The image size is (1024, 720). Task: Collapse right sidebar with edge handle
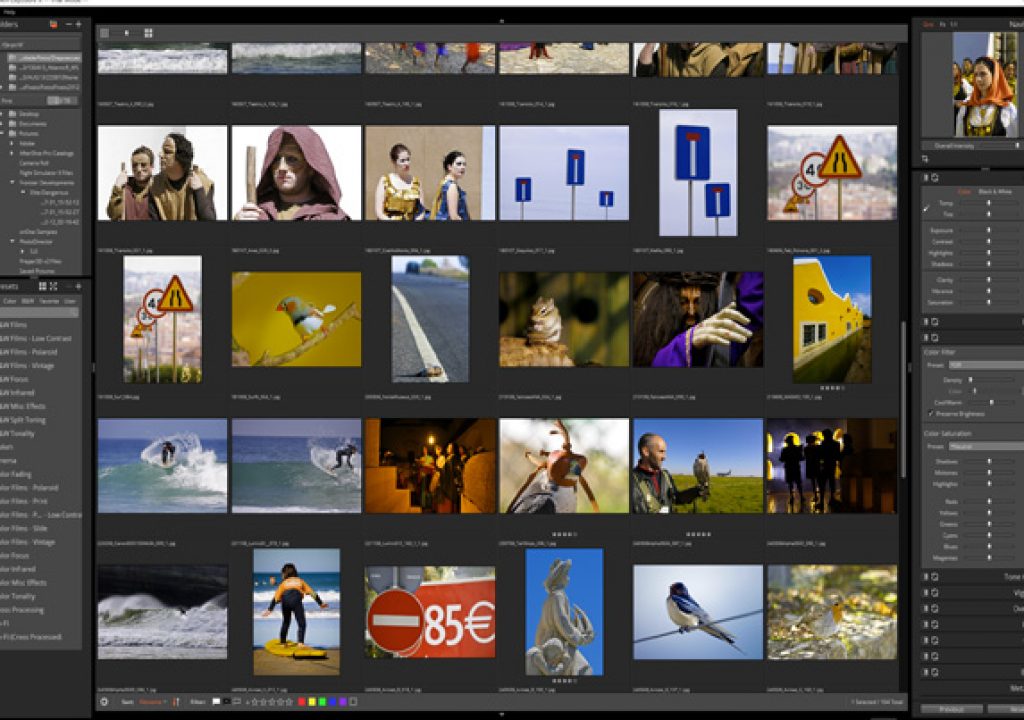tap(910, 368)
